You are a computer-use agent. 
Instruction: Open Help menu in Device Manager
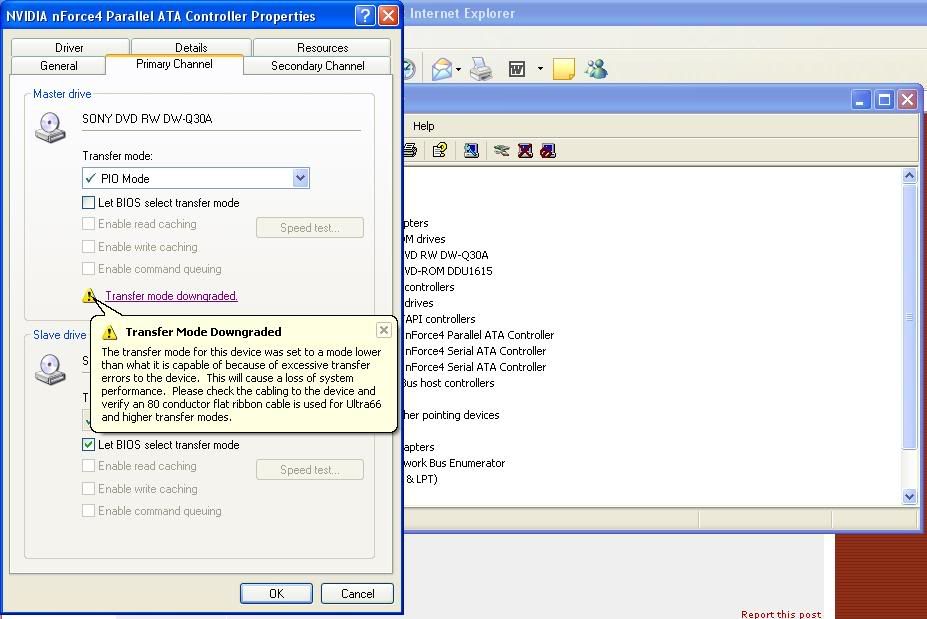pos(423,126)
